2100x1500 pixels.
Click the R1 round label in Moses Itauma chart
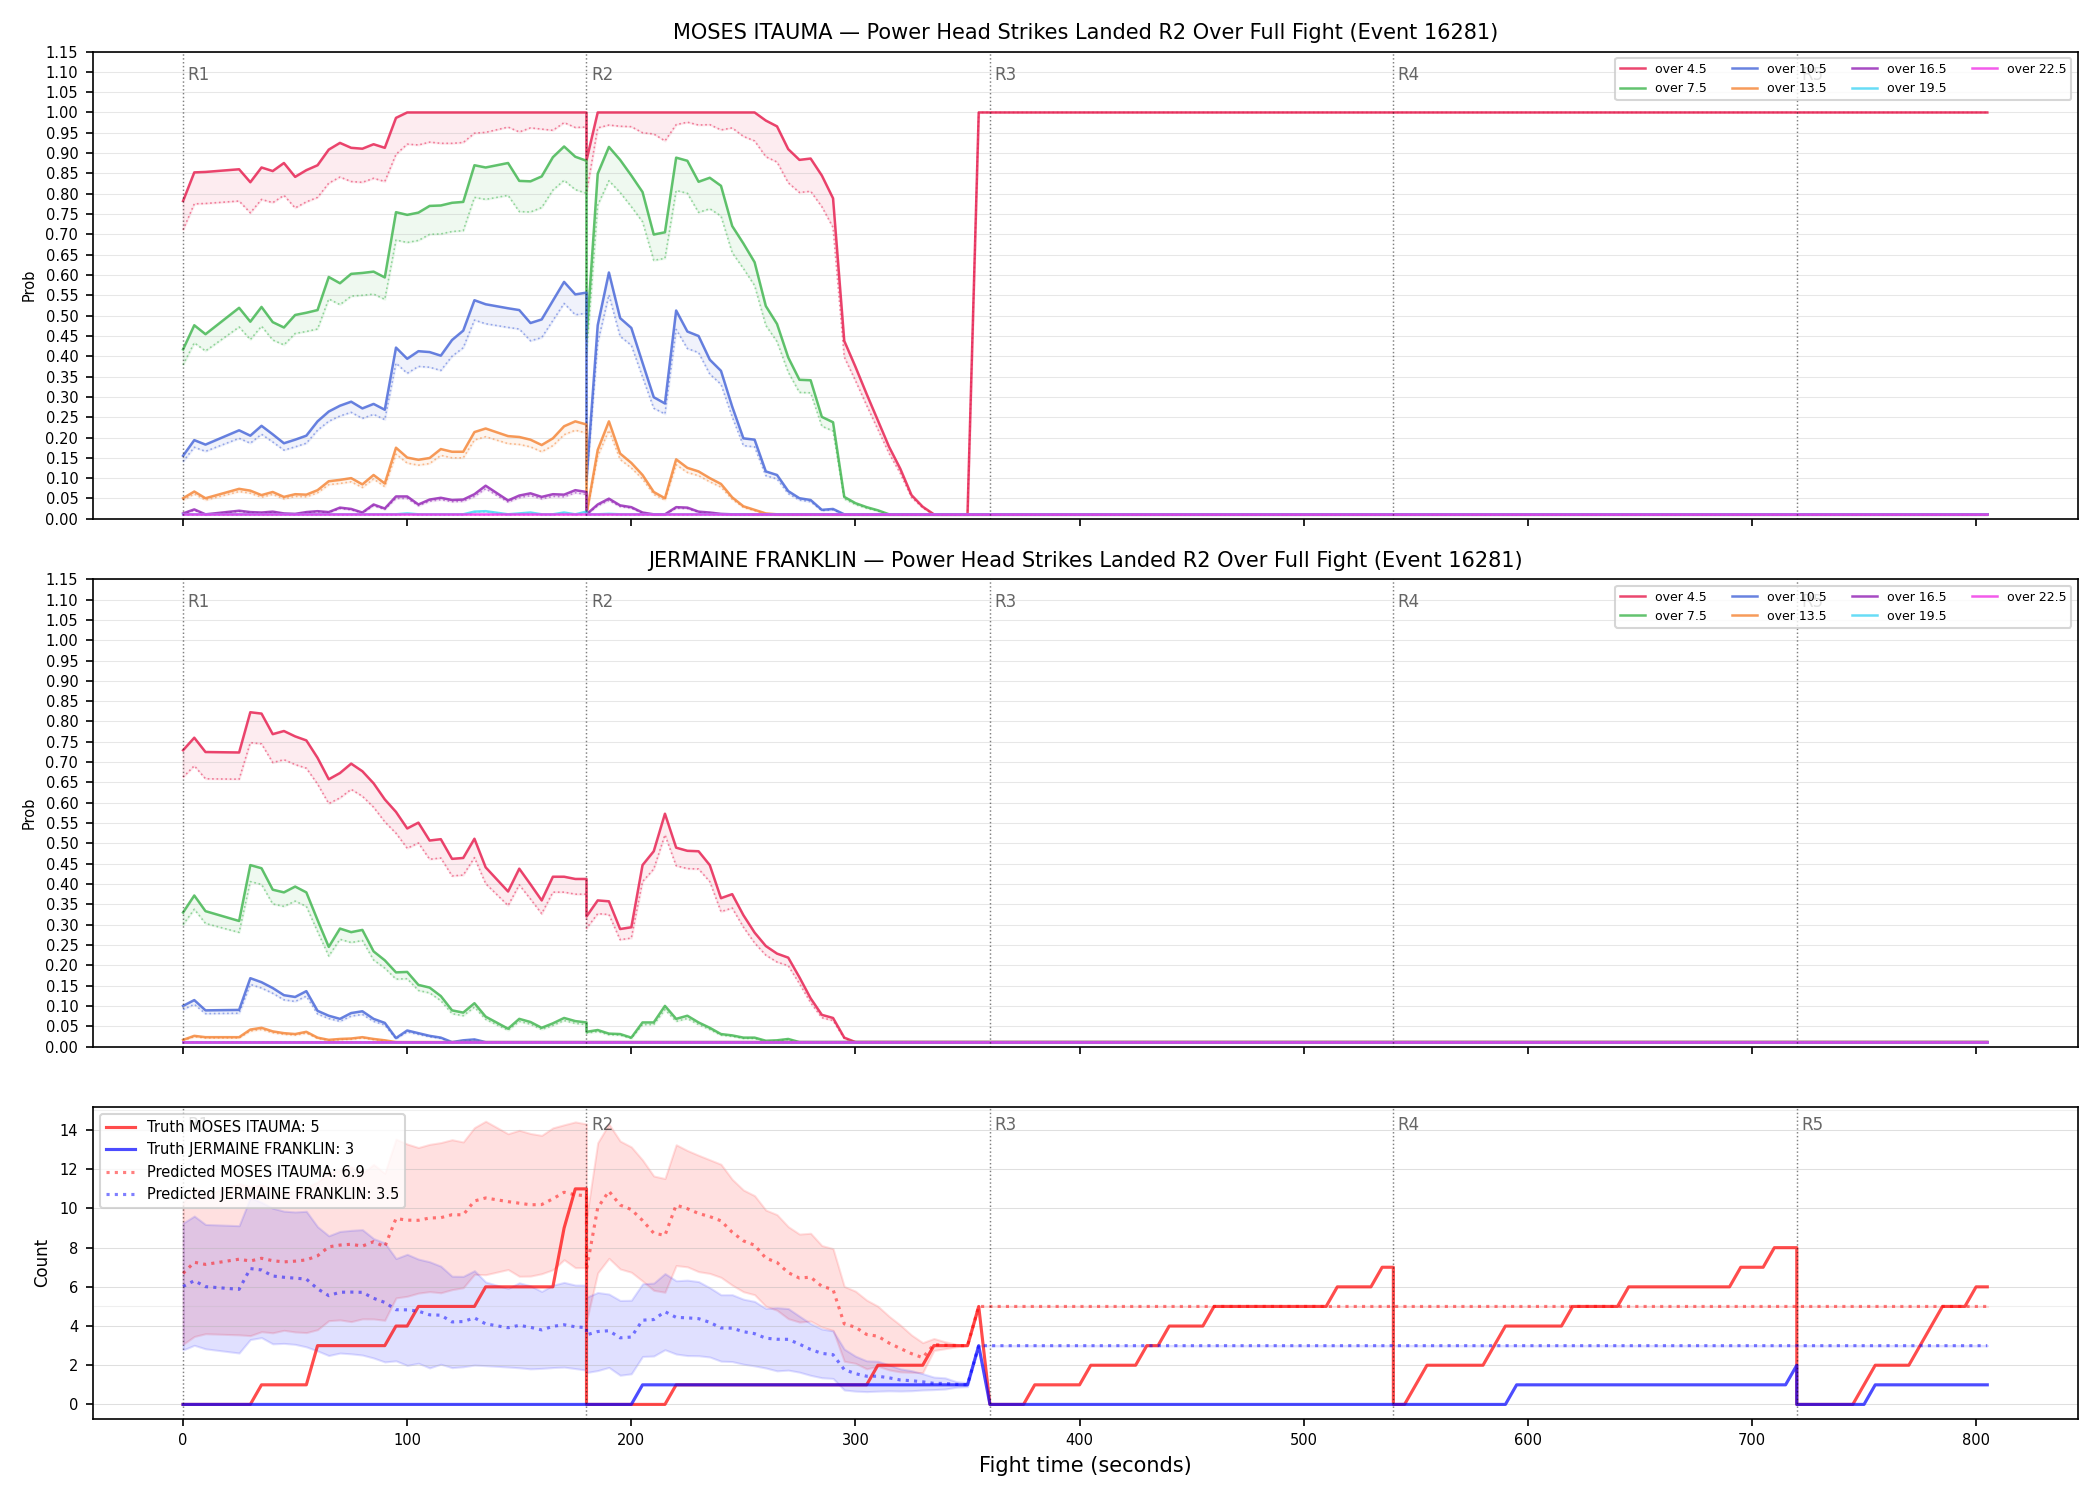[198, 74]
